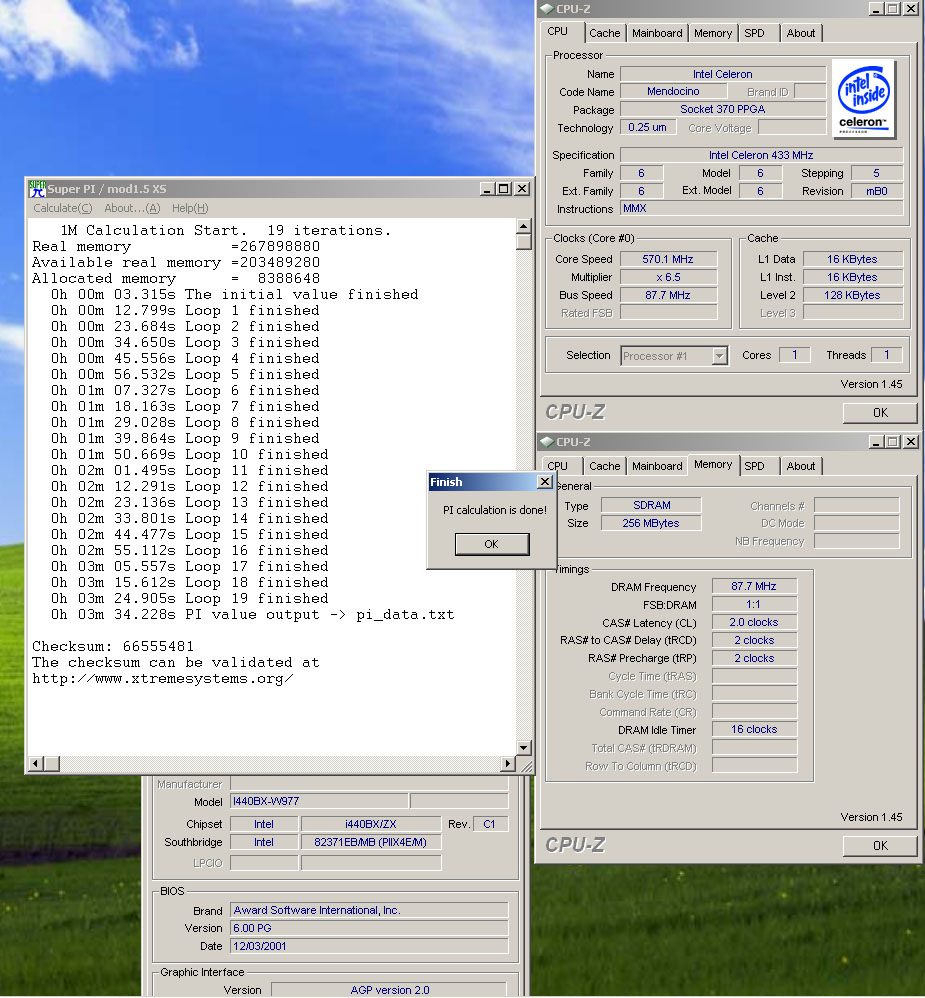
Task: Click the top CPU-Z window title icon
Action: [547, 9]
